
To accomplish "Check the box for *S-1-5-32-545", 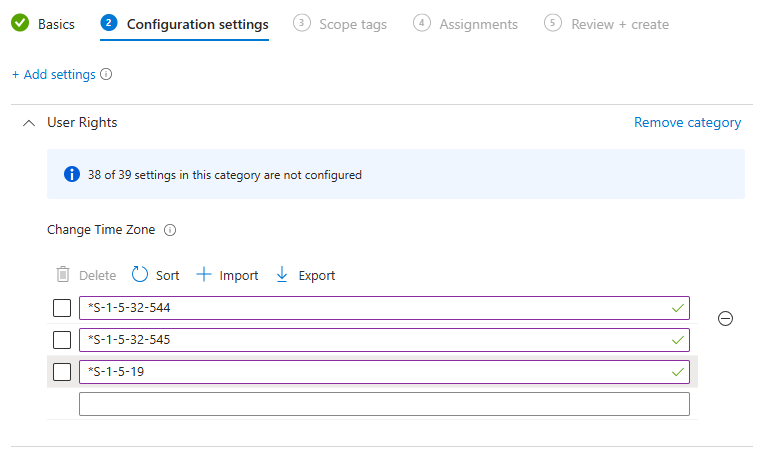I will coord(62,340).
